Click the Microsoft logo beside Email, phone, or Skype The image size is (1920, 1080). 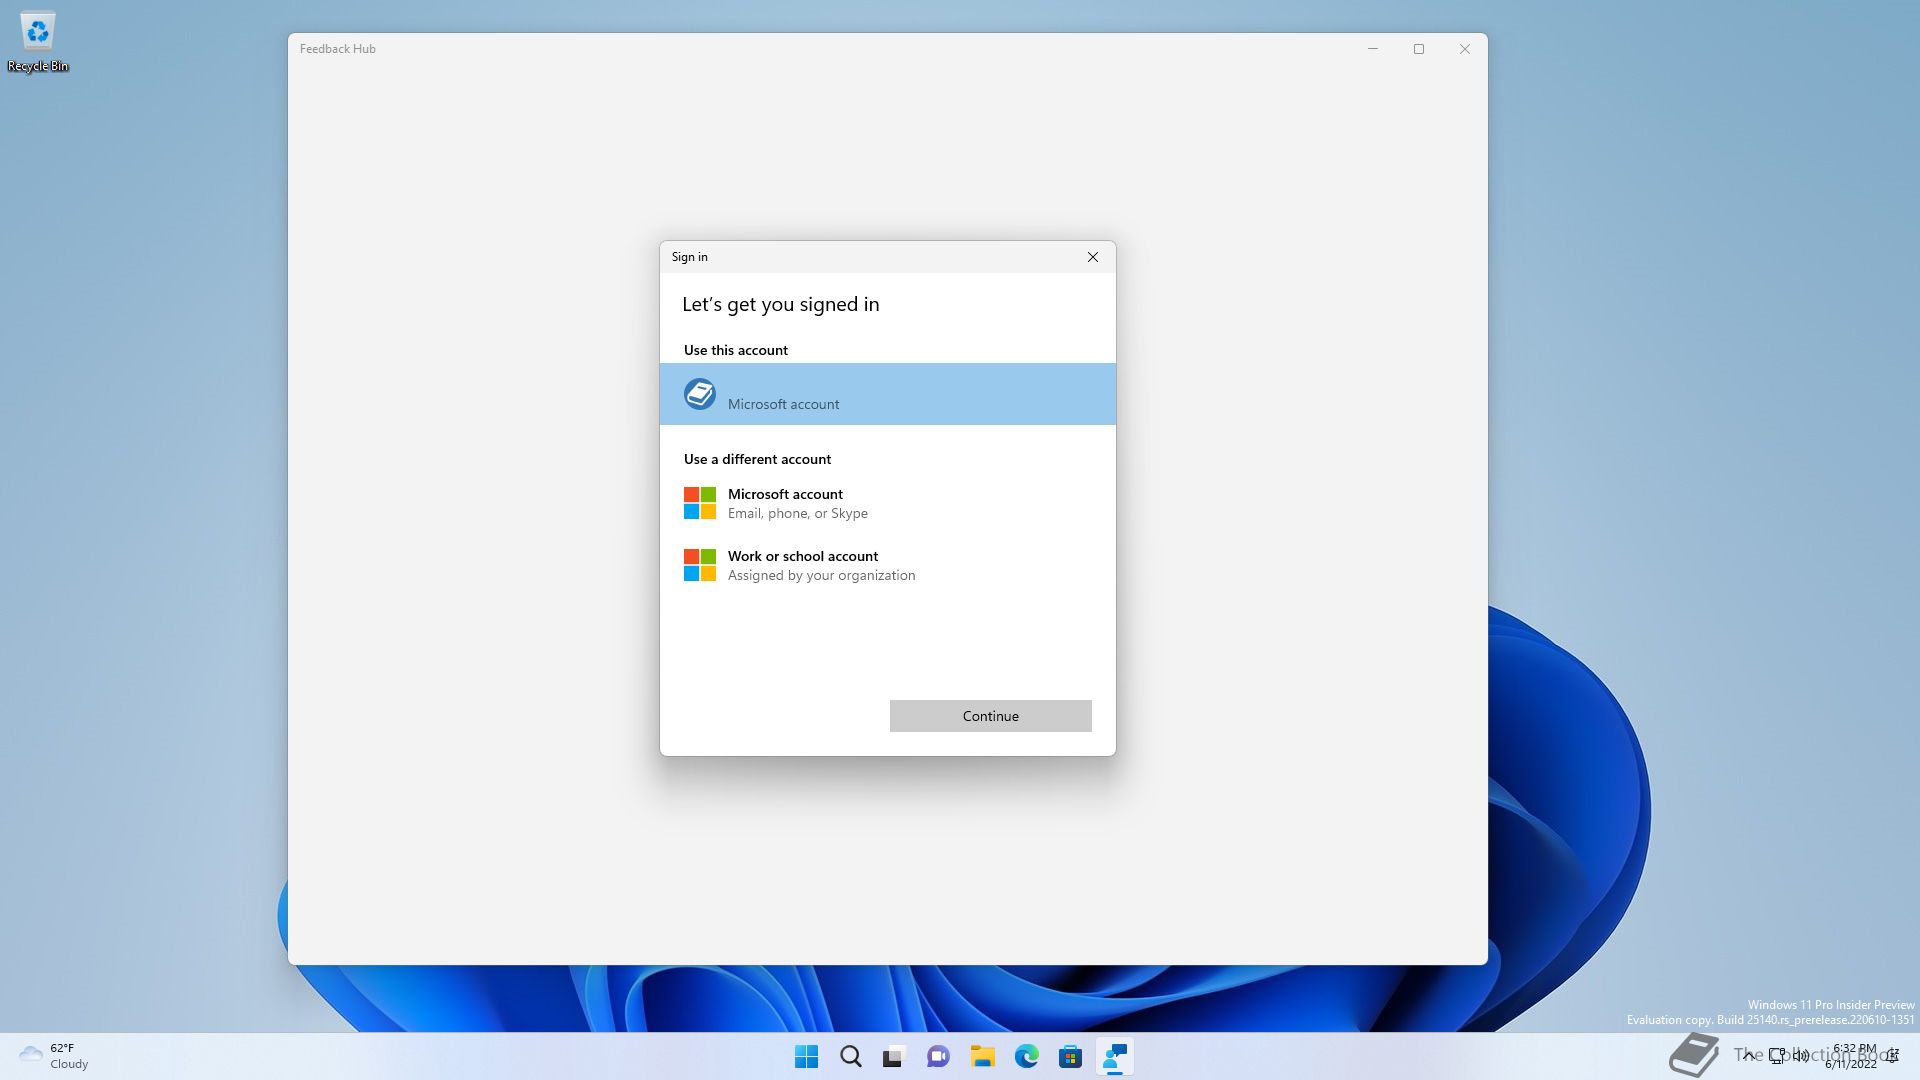coord(700,503)
